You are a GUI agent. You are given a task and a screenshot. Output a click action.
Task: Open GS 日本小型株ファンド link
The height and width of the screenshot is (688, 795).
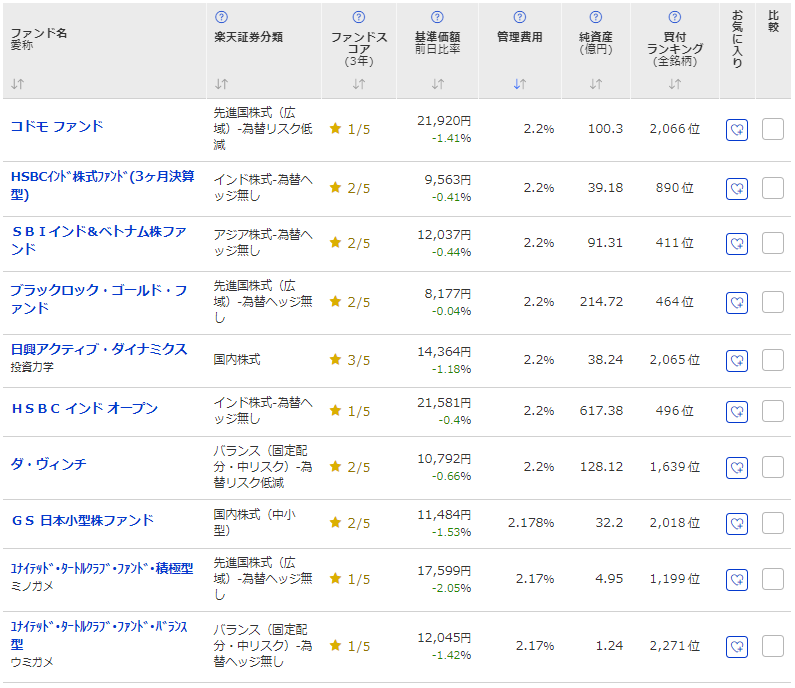(x=83, y=521)
